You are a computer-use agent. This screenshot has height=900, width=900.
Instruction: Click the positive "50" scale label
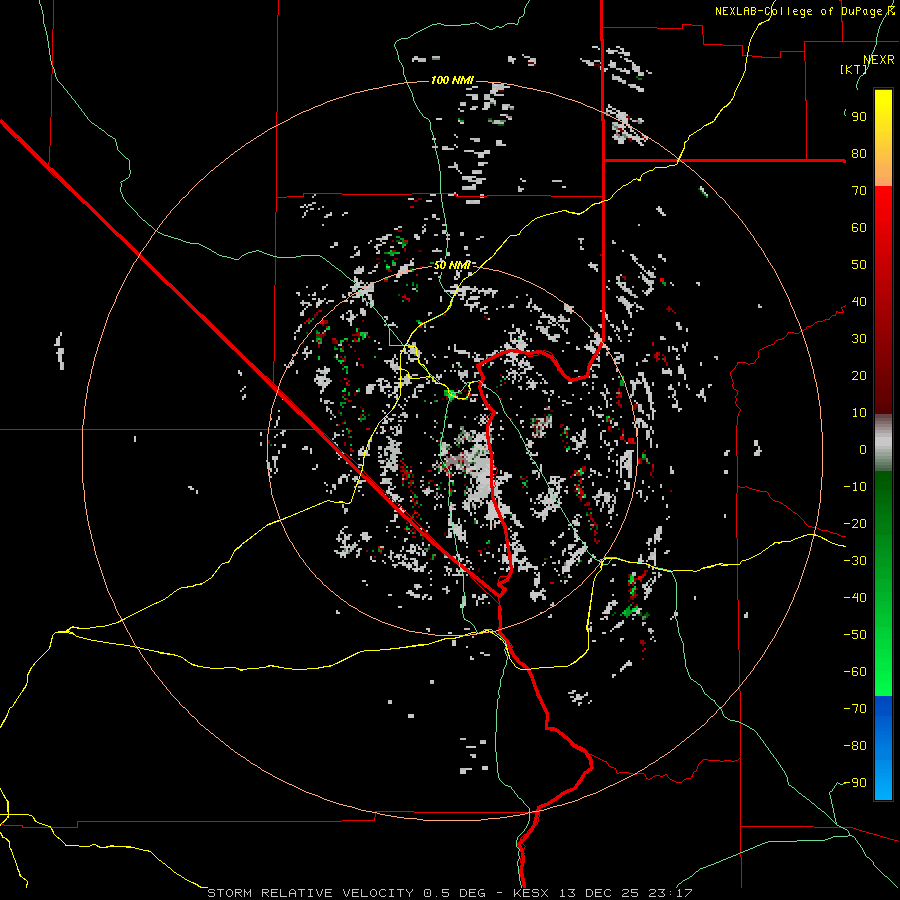(x=859, y=265)
